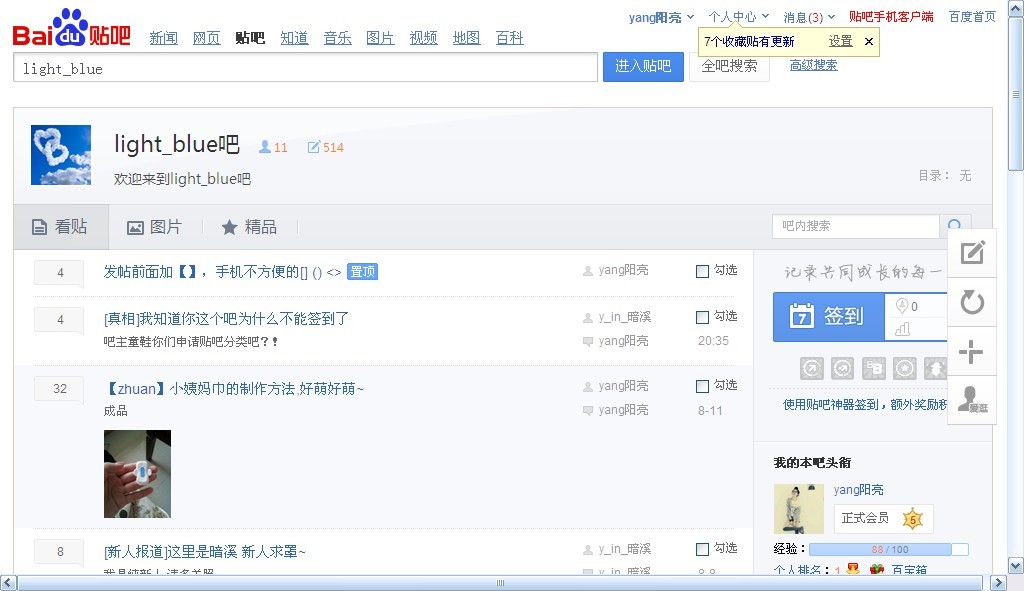Screen dimensions: 1024x591
Task: Check 勾选 for the zhuan 小姨妈巾 post
Action: coord(702,387)
